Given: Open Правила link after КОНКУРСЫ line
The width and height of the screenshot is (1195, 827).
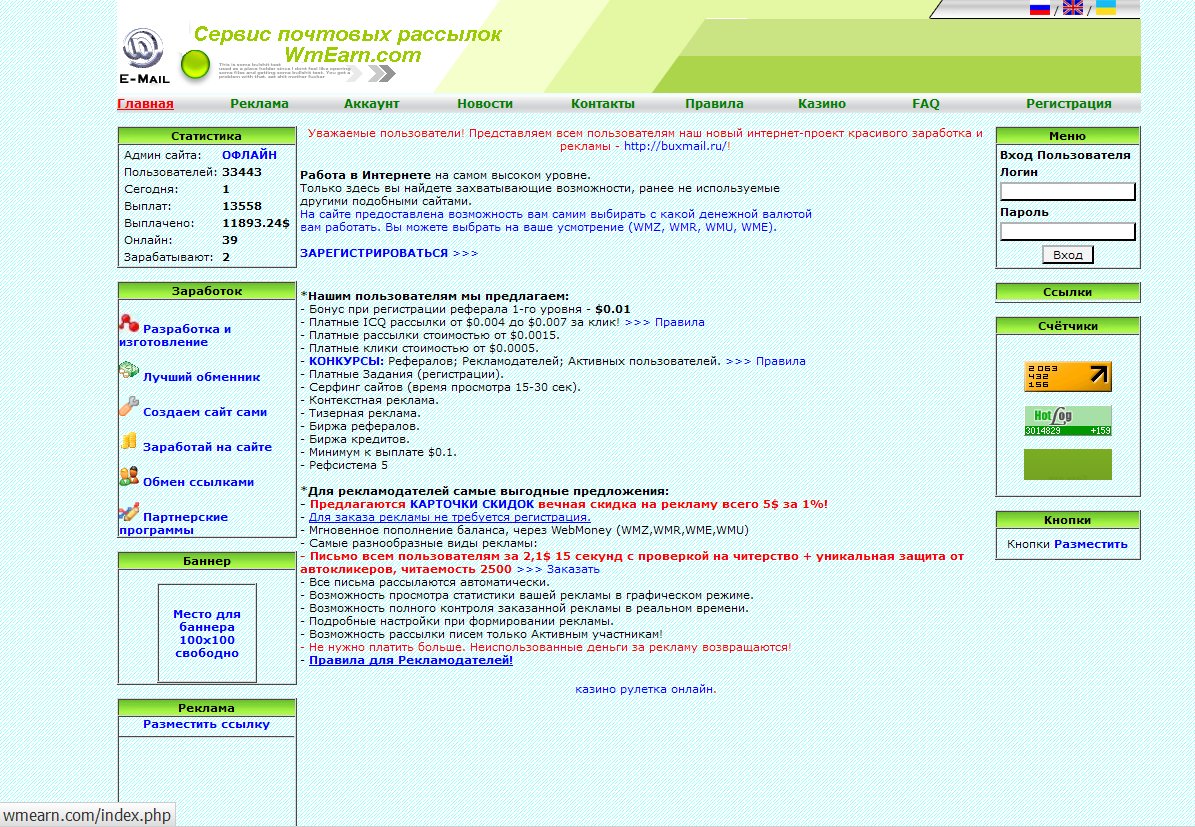Looking at the screenshot, I should coord(765,361).
